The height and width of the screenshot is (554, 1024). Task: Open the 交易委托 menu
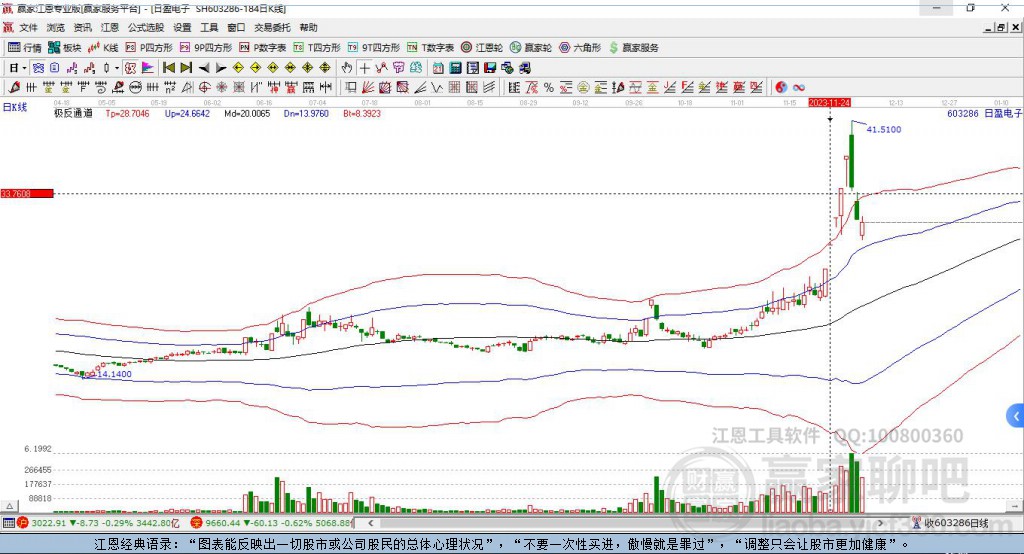[272, 27]
